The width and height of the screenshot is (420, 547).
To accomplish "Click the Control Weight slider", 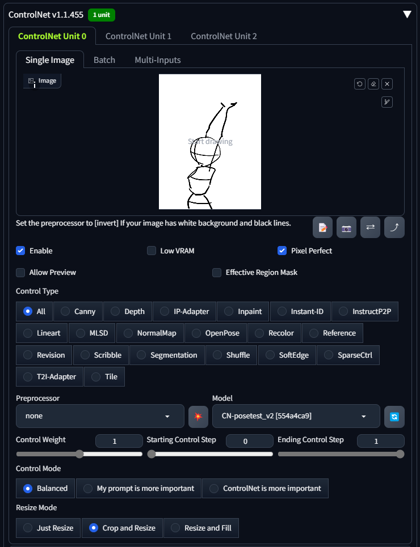I will pos(79,454).
